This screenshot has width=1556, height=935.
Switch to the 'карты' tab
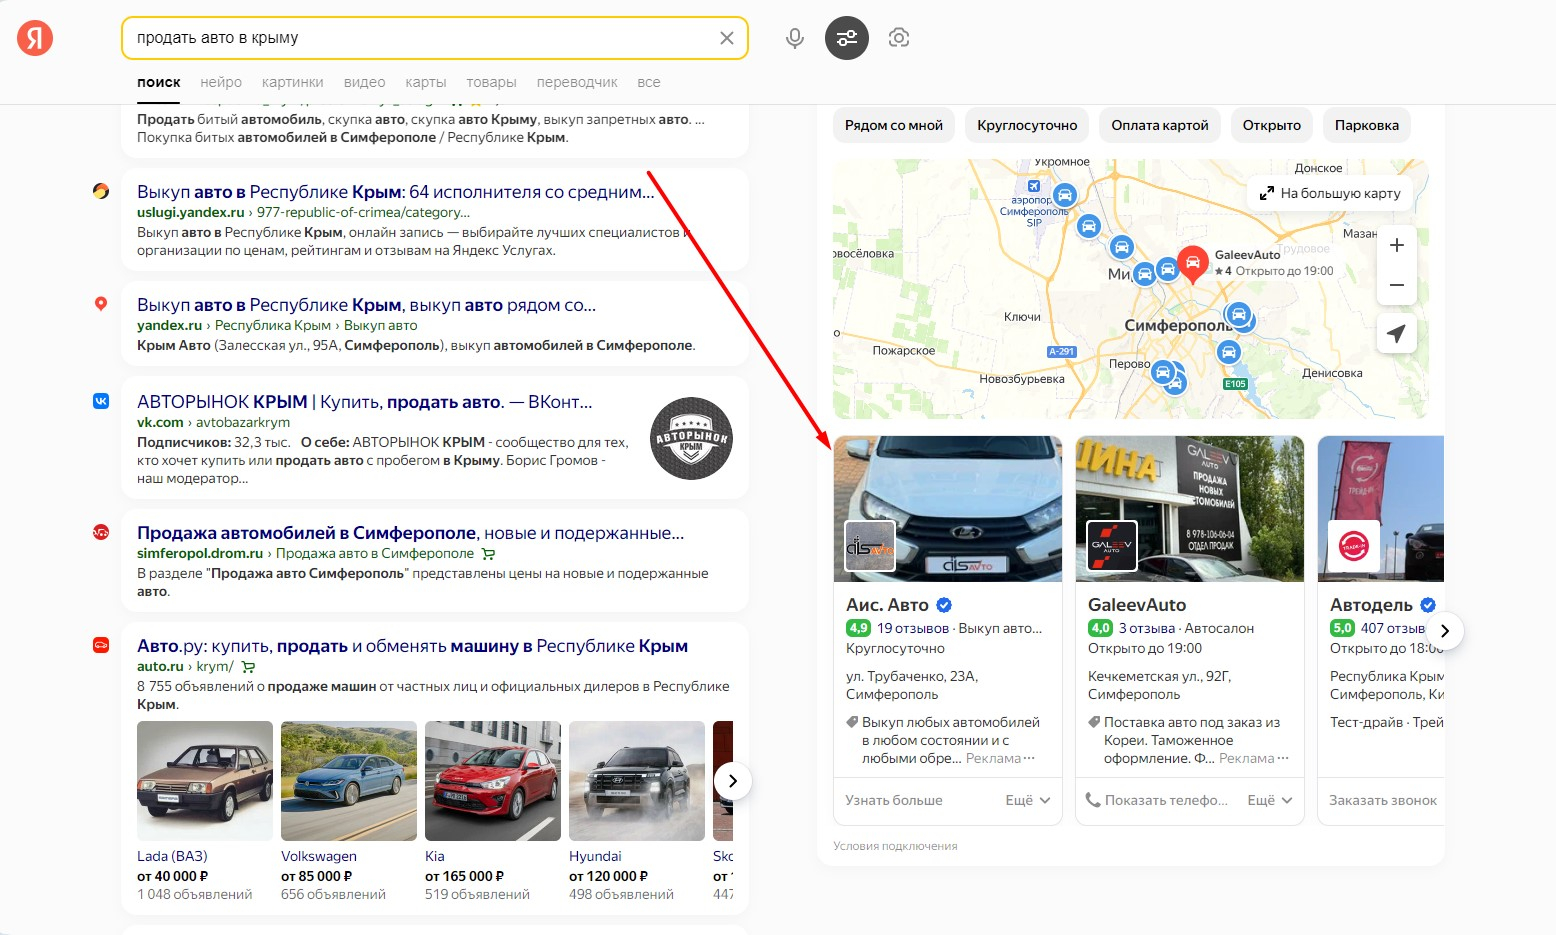click(426, 82)
